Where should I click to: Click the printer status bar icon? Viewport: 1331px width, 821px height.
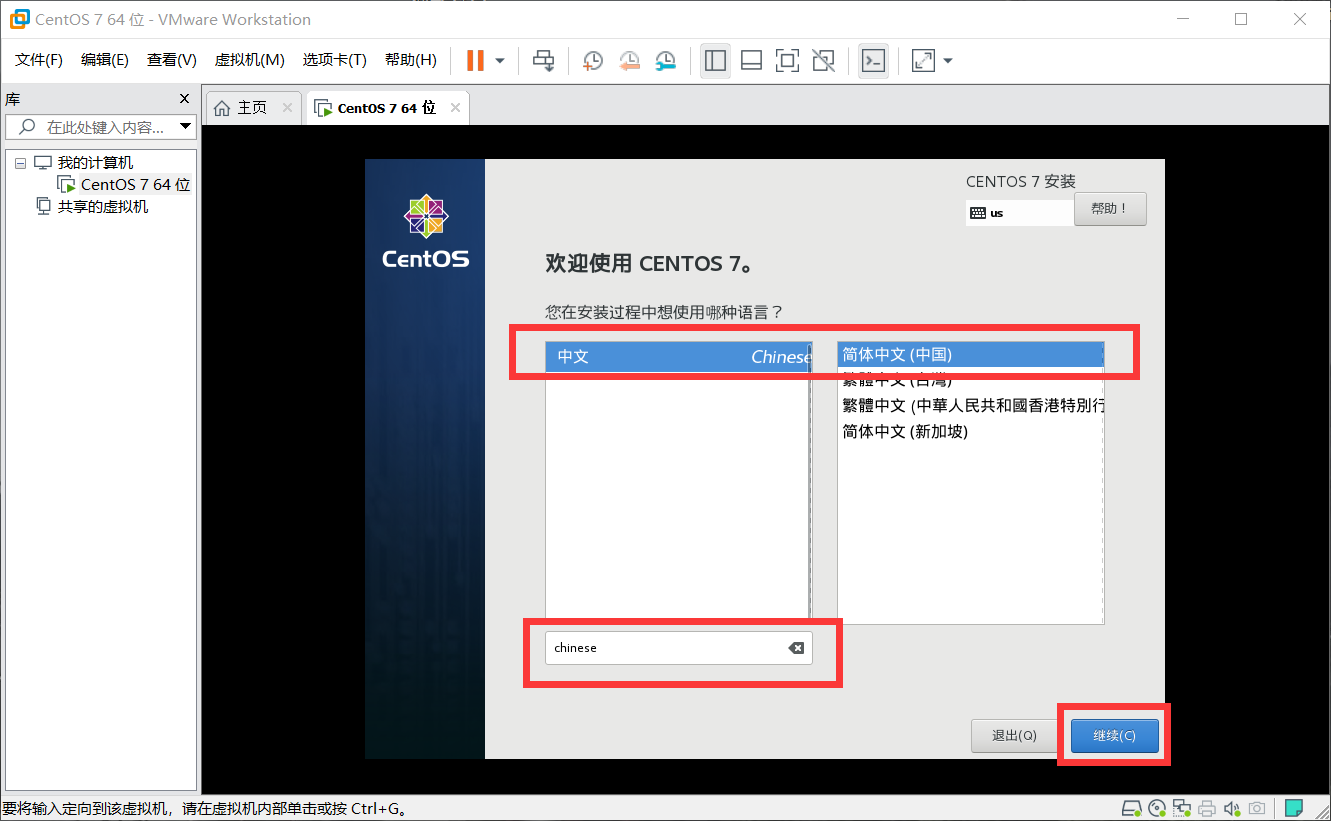[x=1207, y=808]
